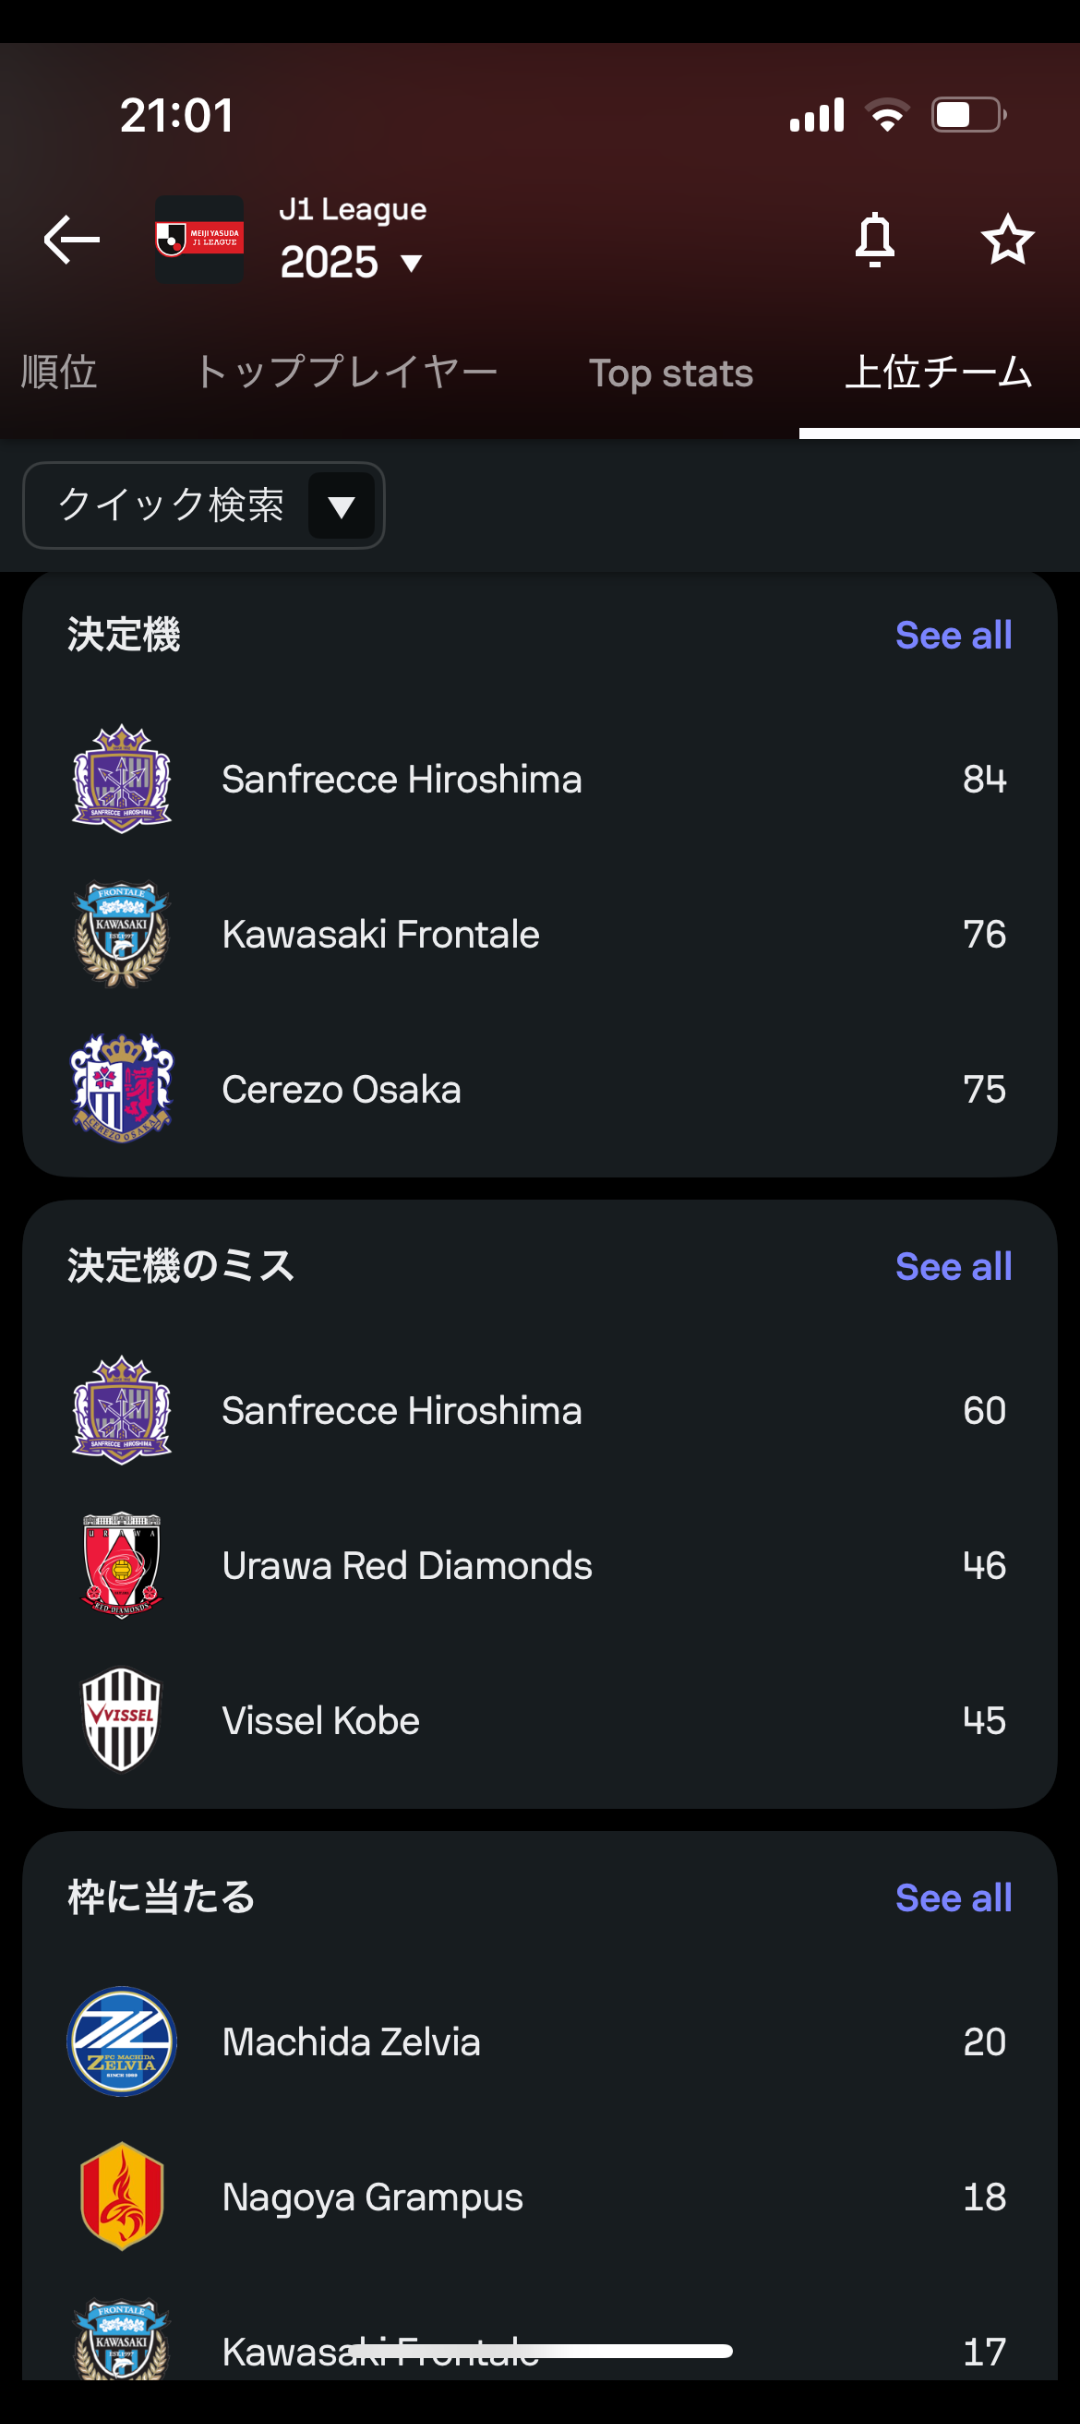The width and height of the screenshot is (1080, 2424).
Task: Open the Top stats tab
Action: click(x=671, y=373)
